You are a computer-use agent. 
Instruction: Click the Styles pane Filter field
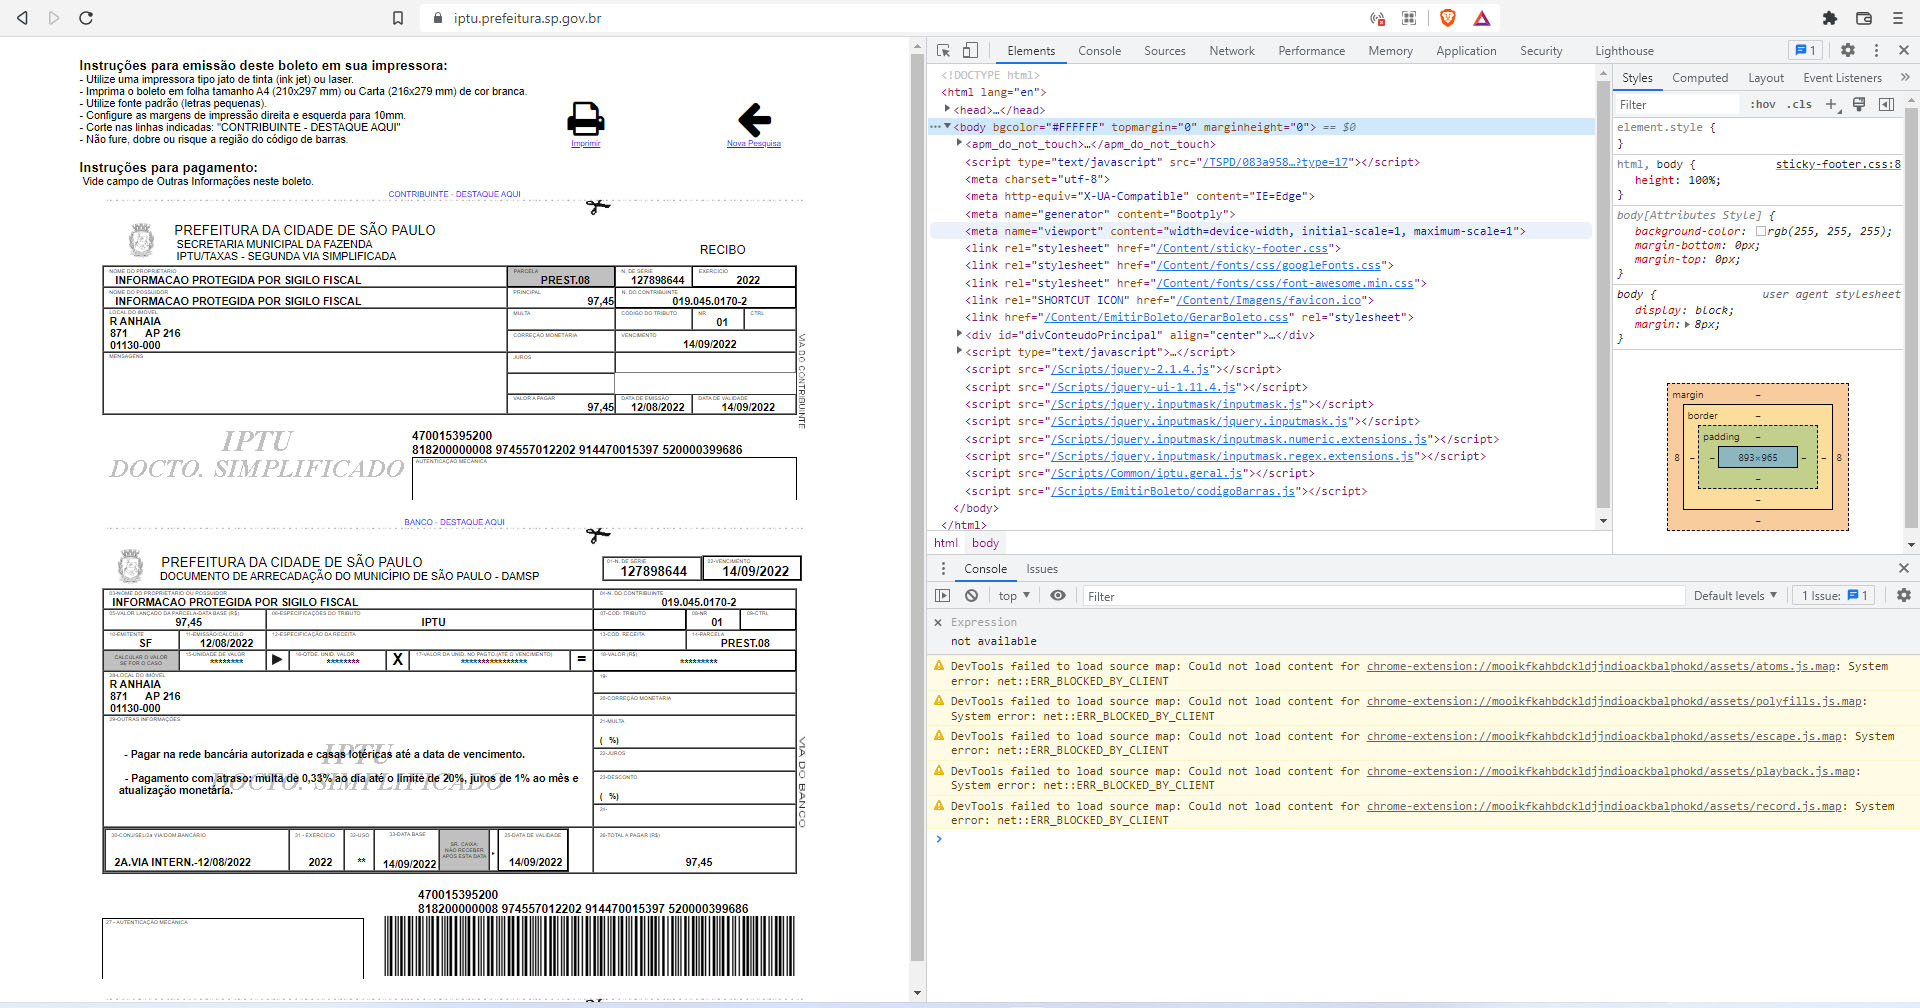coord(1677,104)
